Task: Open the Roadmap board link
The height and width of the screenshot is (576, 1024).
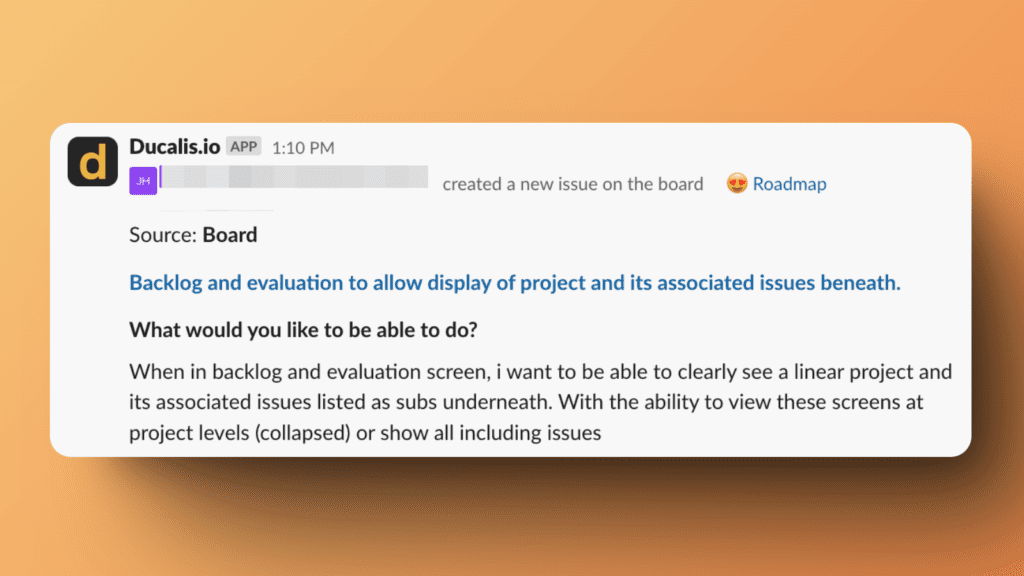Action: 789,184
